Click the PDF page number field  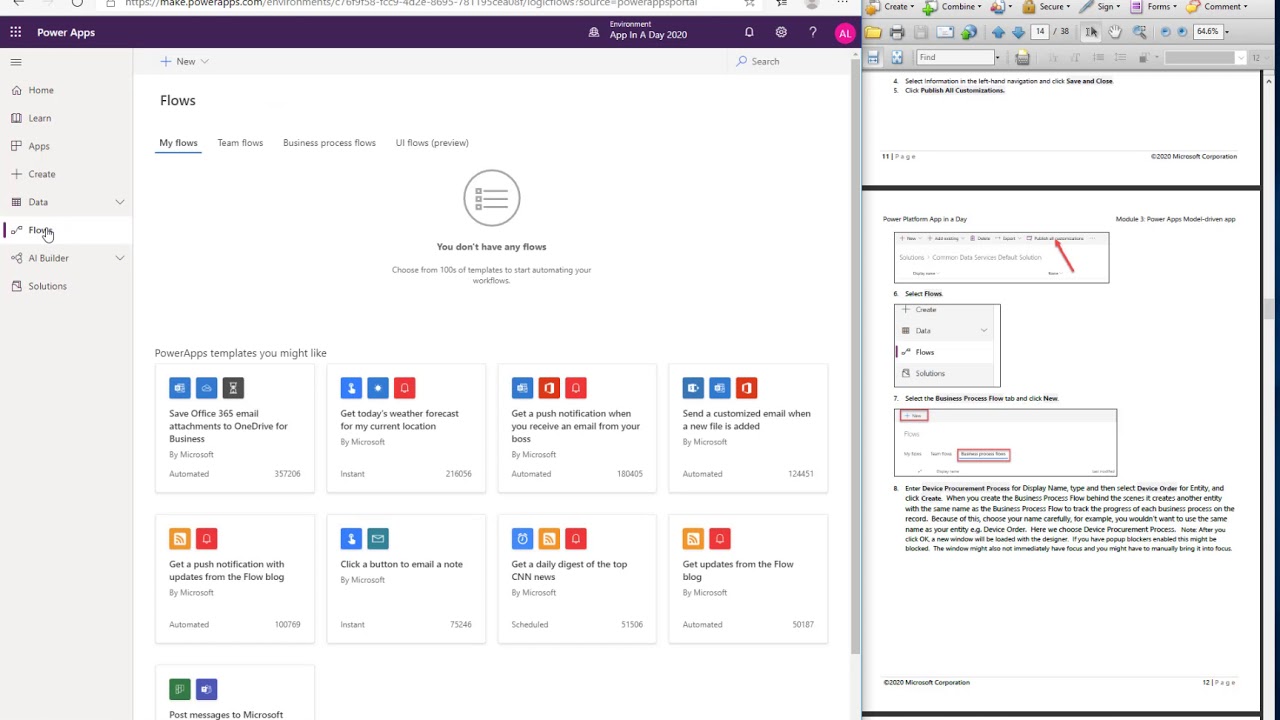pos(1040,32)
